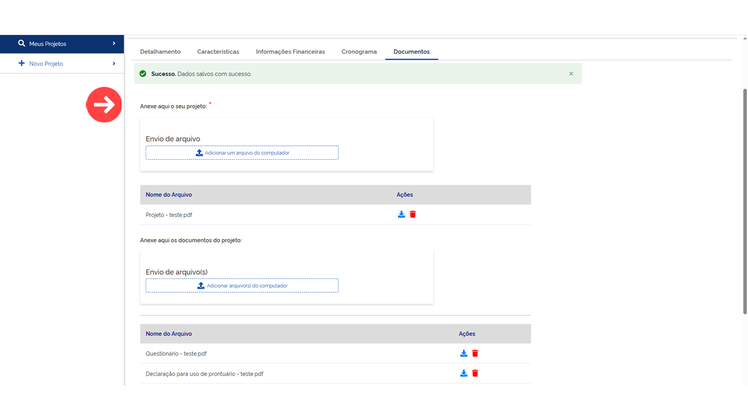Click the Meus Projetos search icon
Screen dimensions: 748x420
pyautogui.click(x=21, y=43)
